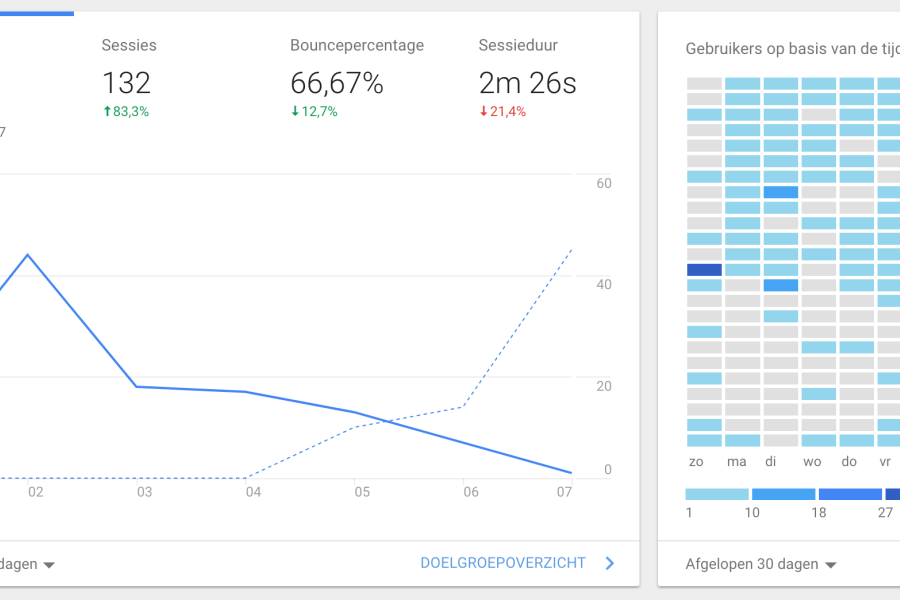Click the 'wo' day label under the heatmap
900x600 pixels.
812,462
